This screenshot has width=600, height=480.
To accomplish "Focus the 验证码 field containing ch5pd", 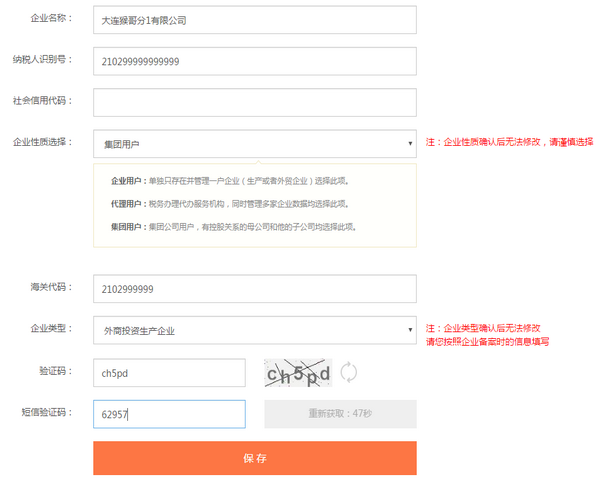I will (168, 373).
